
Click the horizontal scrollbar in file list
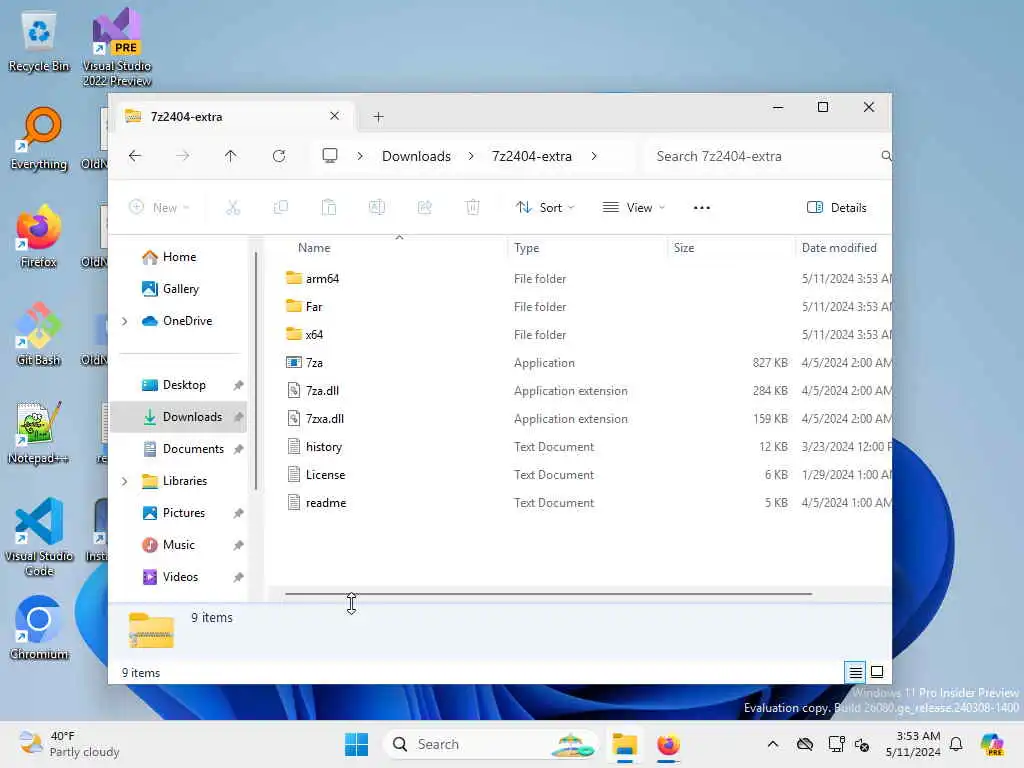pos(549,594)
